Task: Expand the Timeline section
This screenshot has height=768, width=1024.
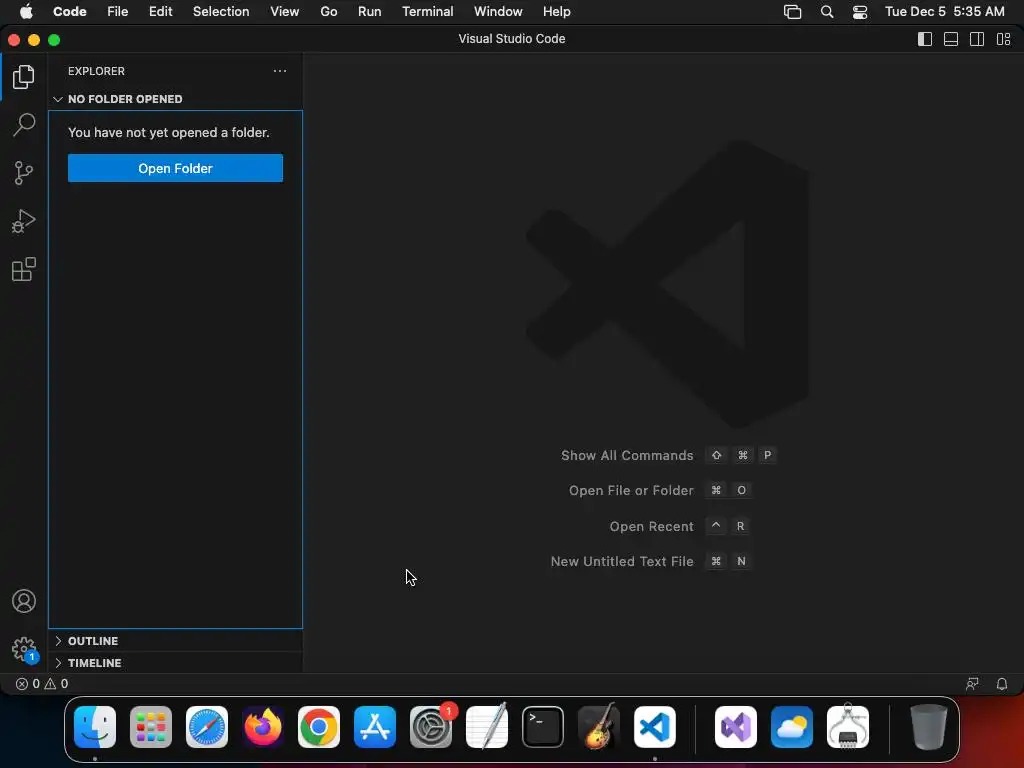Action: 175,663
